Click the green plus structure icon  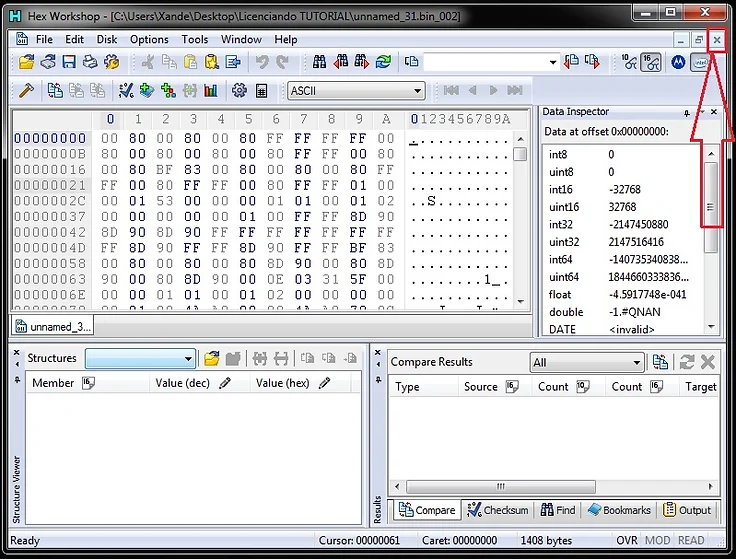(168, 90)
